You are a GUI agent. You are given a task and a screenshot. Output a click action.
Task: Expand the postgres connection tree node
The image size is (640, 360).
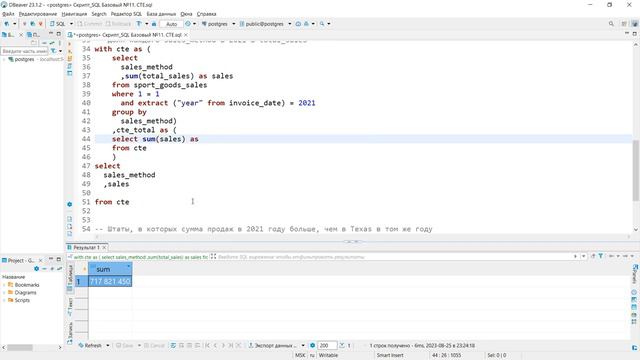pos(4,60)
